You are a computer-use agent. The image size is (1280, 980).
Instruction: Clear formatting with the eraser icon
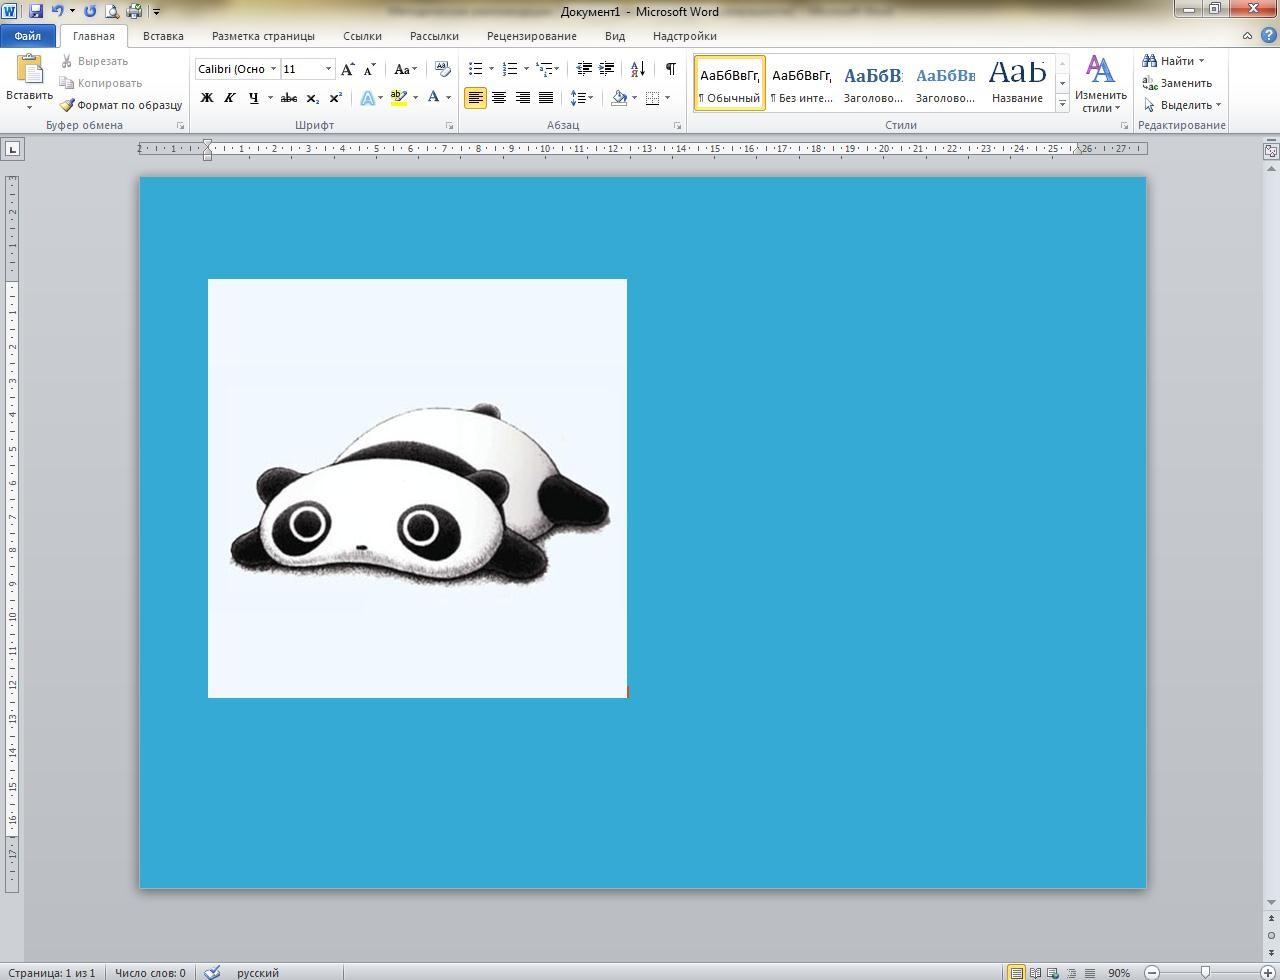coord(443,69)
